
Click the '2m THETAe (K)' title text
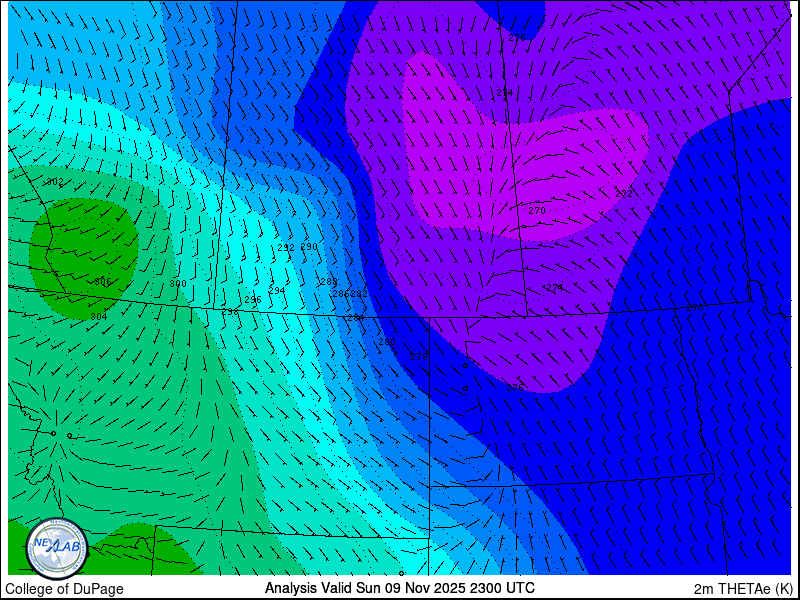point(743,589)
